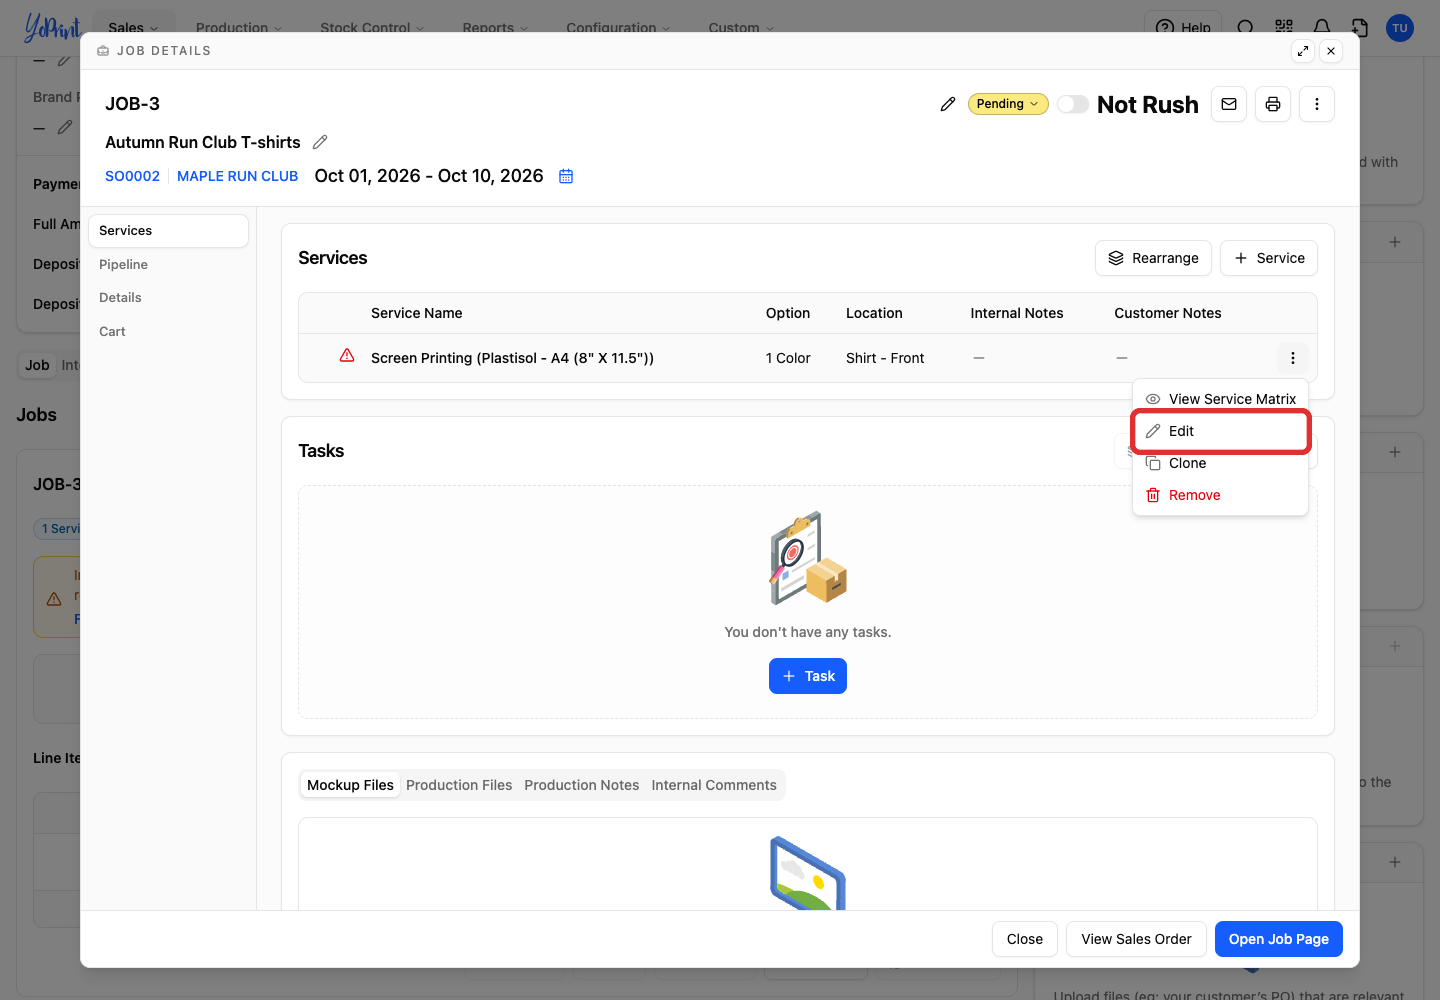Open the QR code scanner icon
1440x1000 pixels.
(1284, 28)
